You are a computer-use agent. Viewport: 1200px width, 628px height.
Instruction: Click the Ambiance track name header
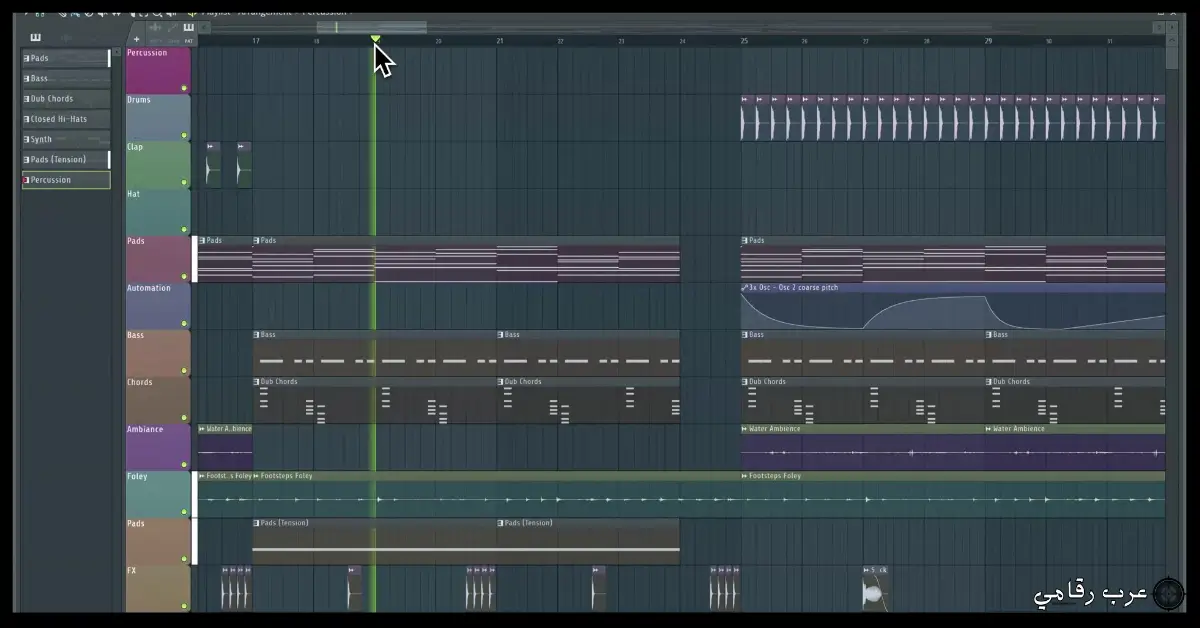pos(147,428)
